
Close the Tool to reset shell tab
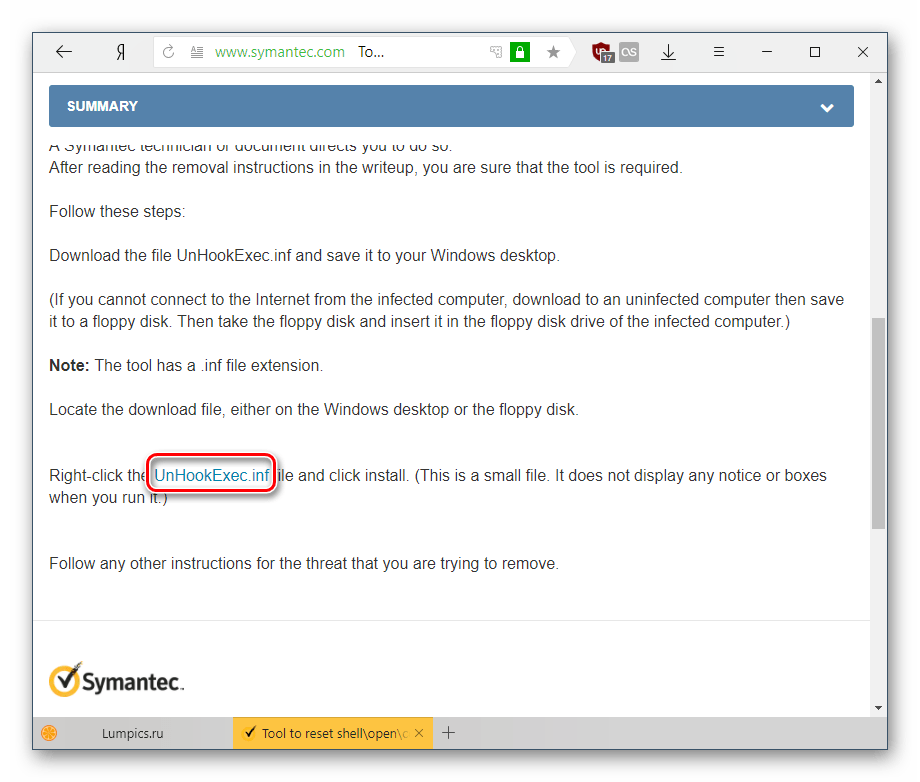(420, 733)
